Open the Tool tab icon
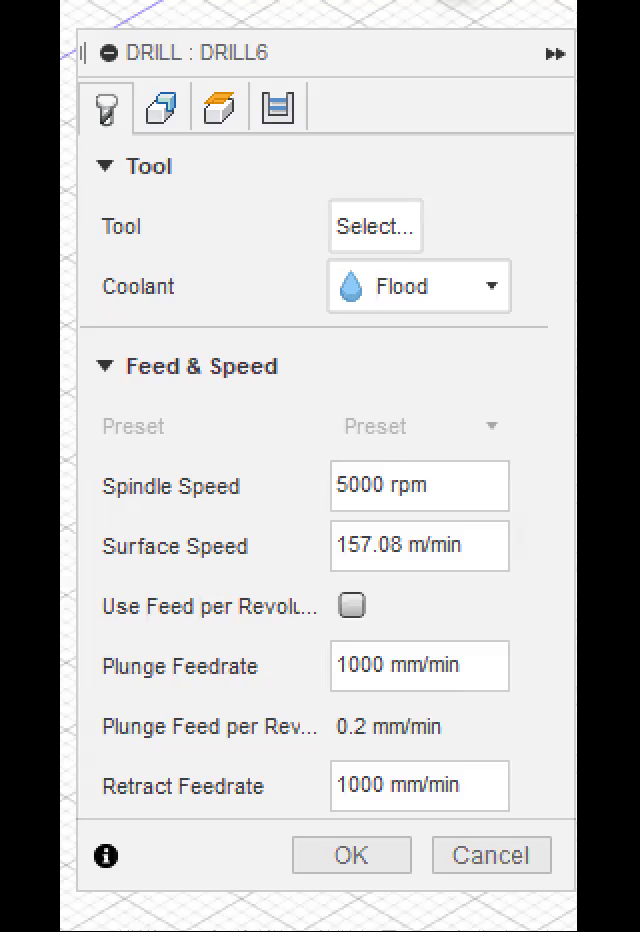The image size is (640, 932). click(106, 108)
